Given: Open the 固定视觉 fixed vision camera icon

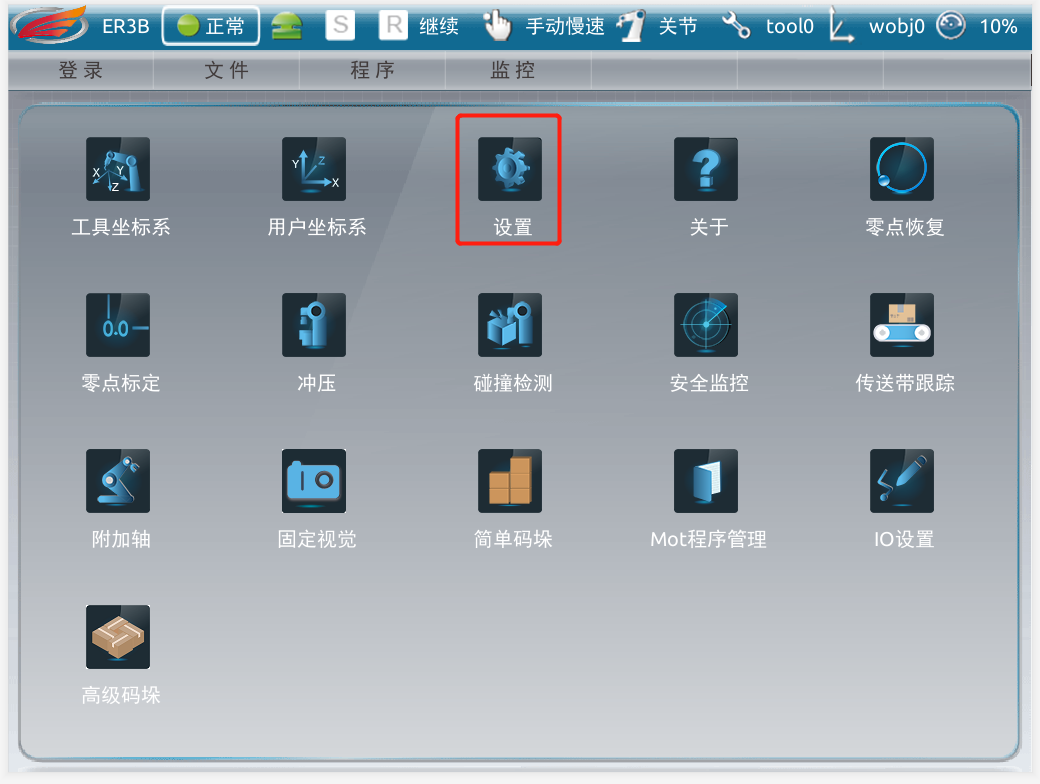Looking at the screenshot, I should pos(314,481).
